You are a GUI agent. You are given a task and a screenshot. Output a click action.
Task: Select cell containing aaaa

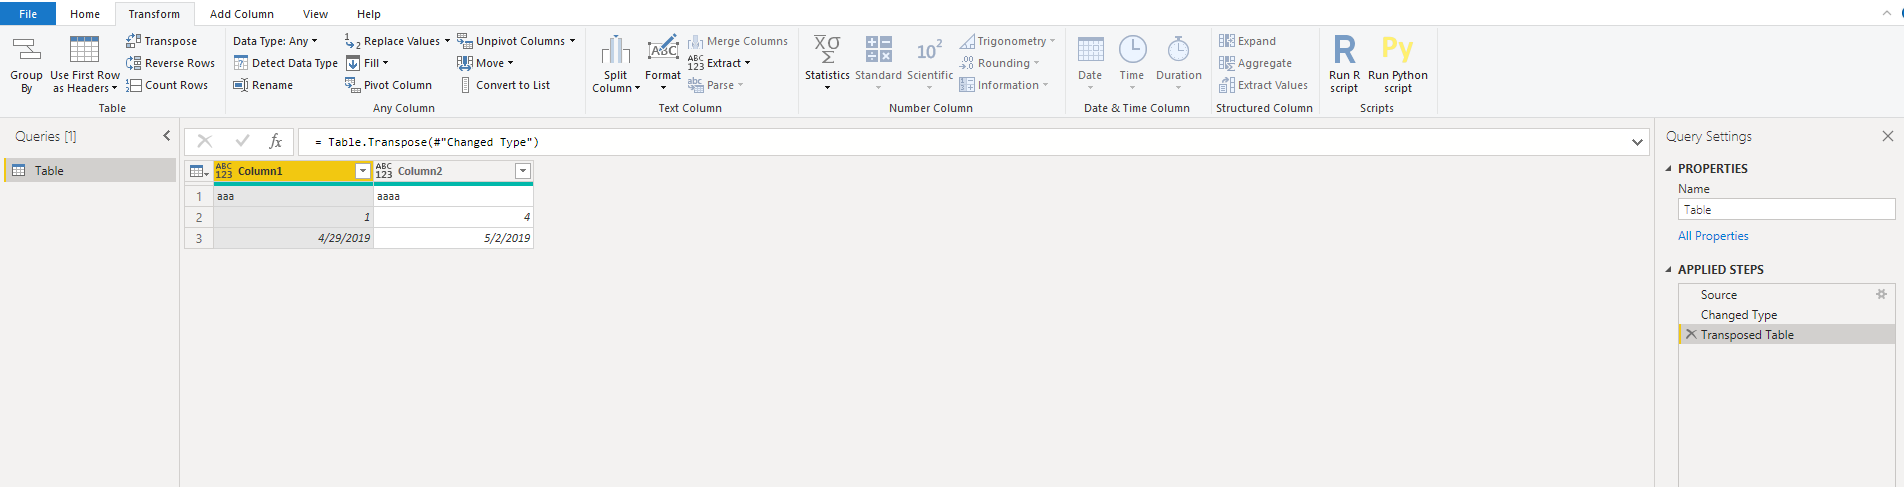click(x=453, y=196)
